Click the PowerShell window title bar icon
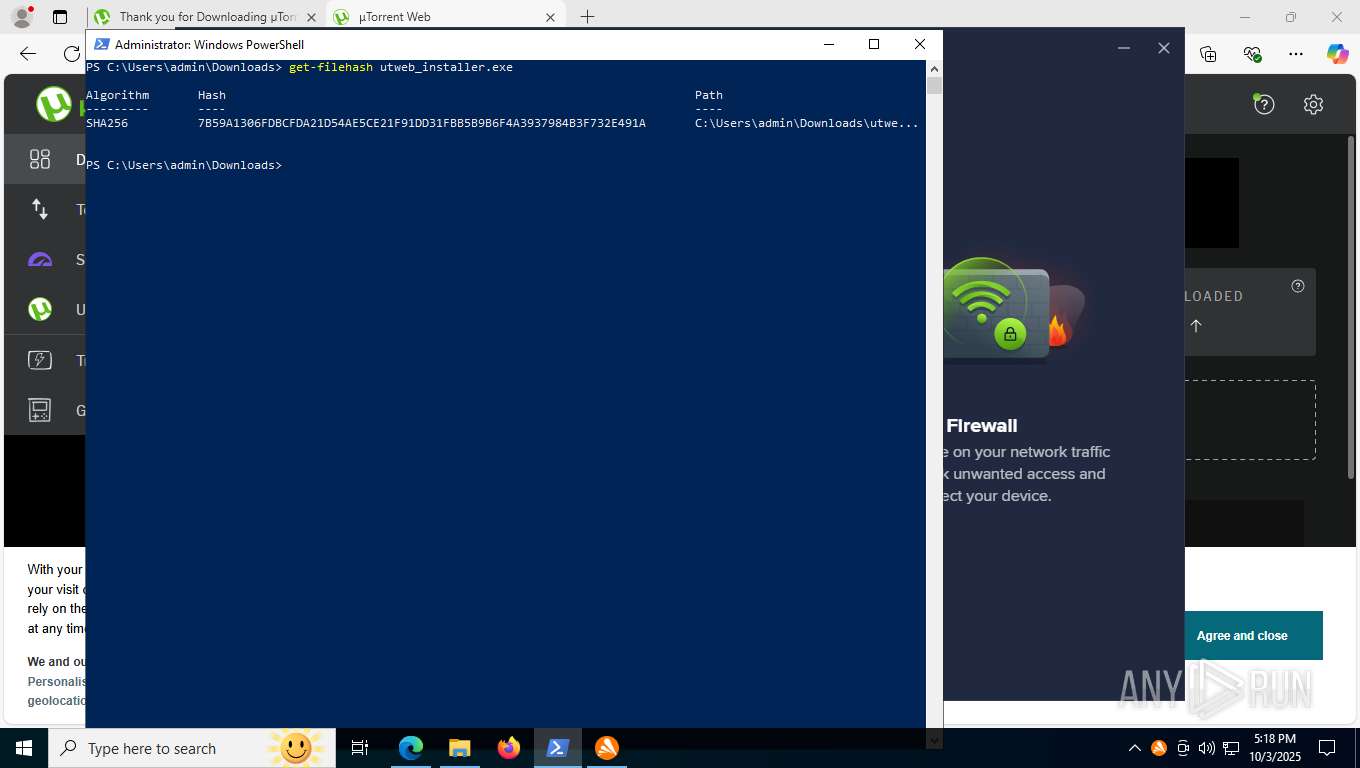Image resolution: width=1360 pixels, height=768 pixels. (x=101, y=44)
